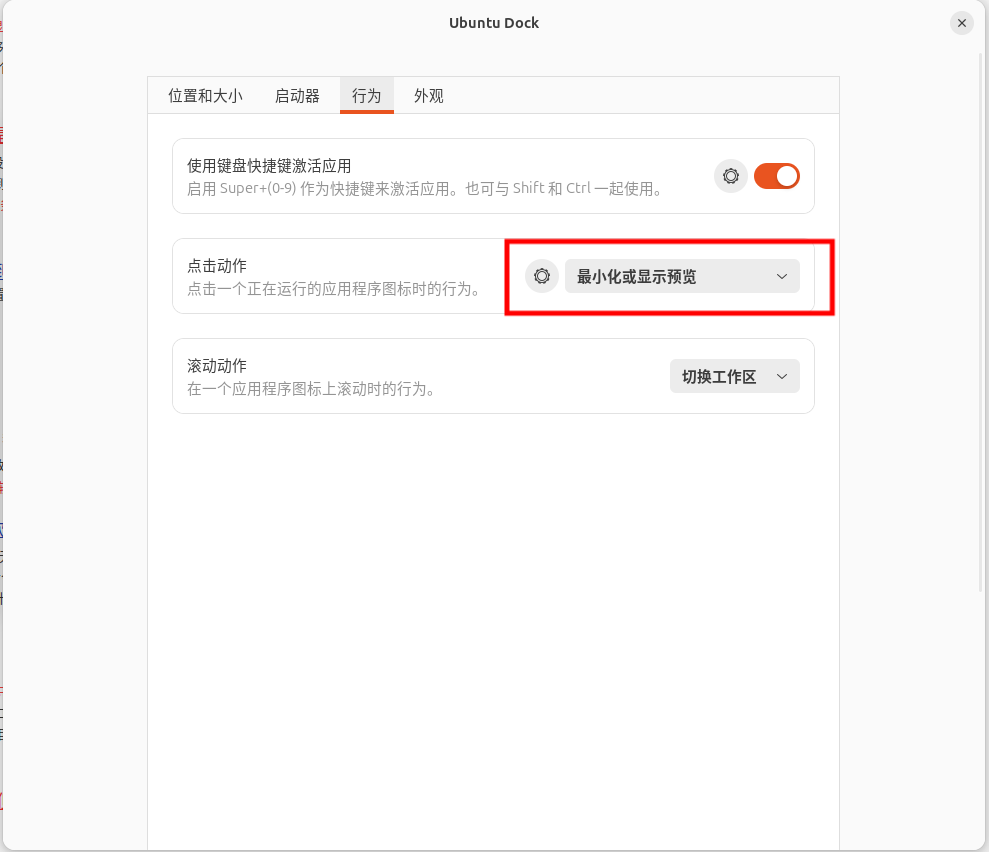Click the 使用键盘快捷键激活应用 row title
989x852 pixels.
[269, 166]
